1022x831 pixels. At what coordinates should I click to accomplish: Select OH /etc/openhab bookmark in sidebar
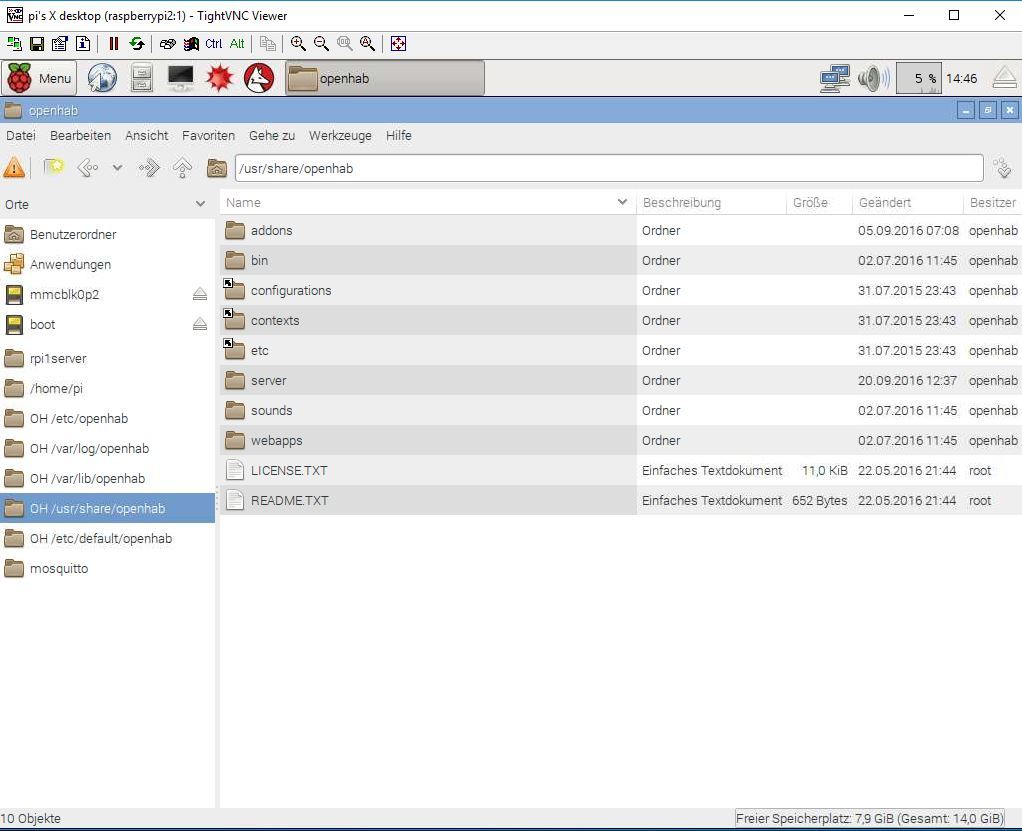coord(79,419)
